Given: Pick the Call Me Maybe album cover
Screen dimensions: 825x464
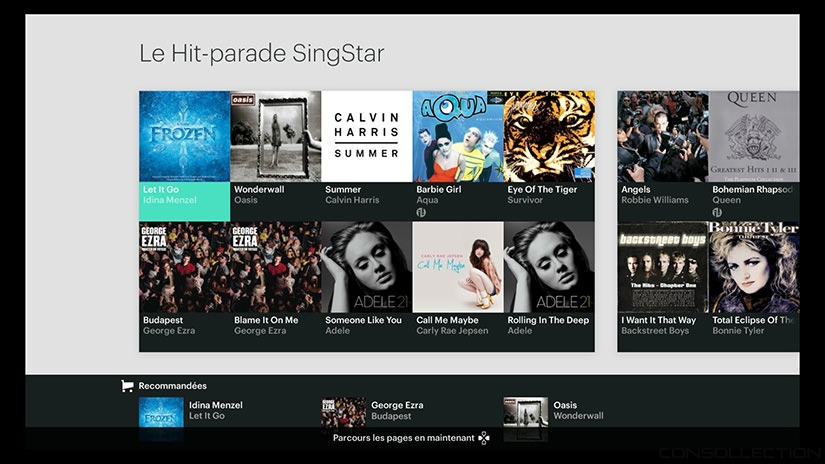Looking at the screenshot, I should point(458,267).
